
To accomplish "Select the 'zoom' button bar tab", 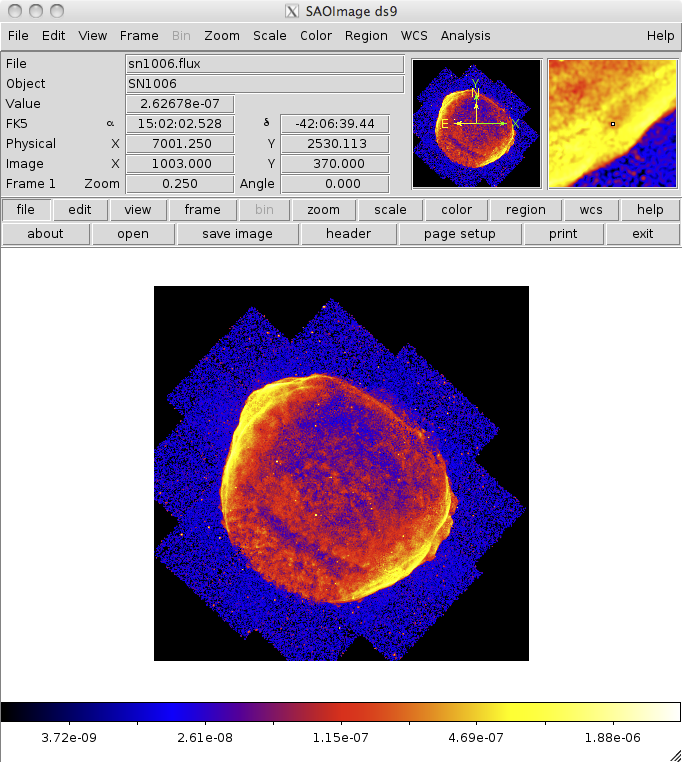I will tap(323, 210).
